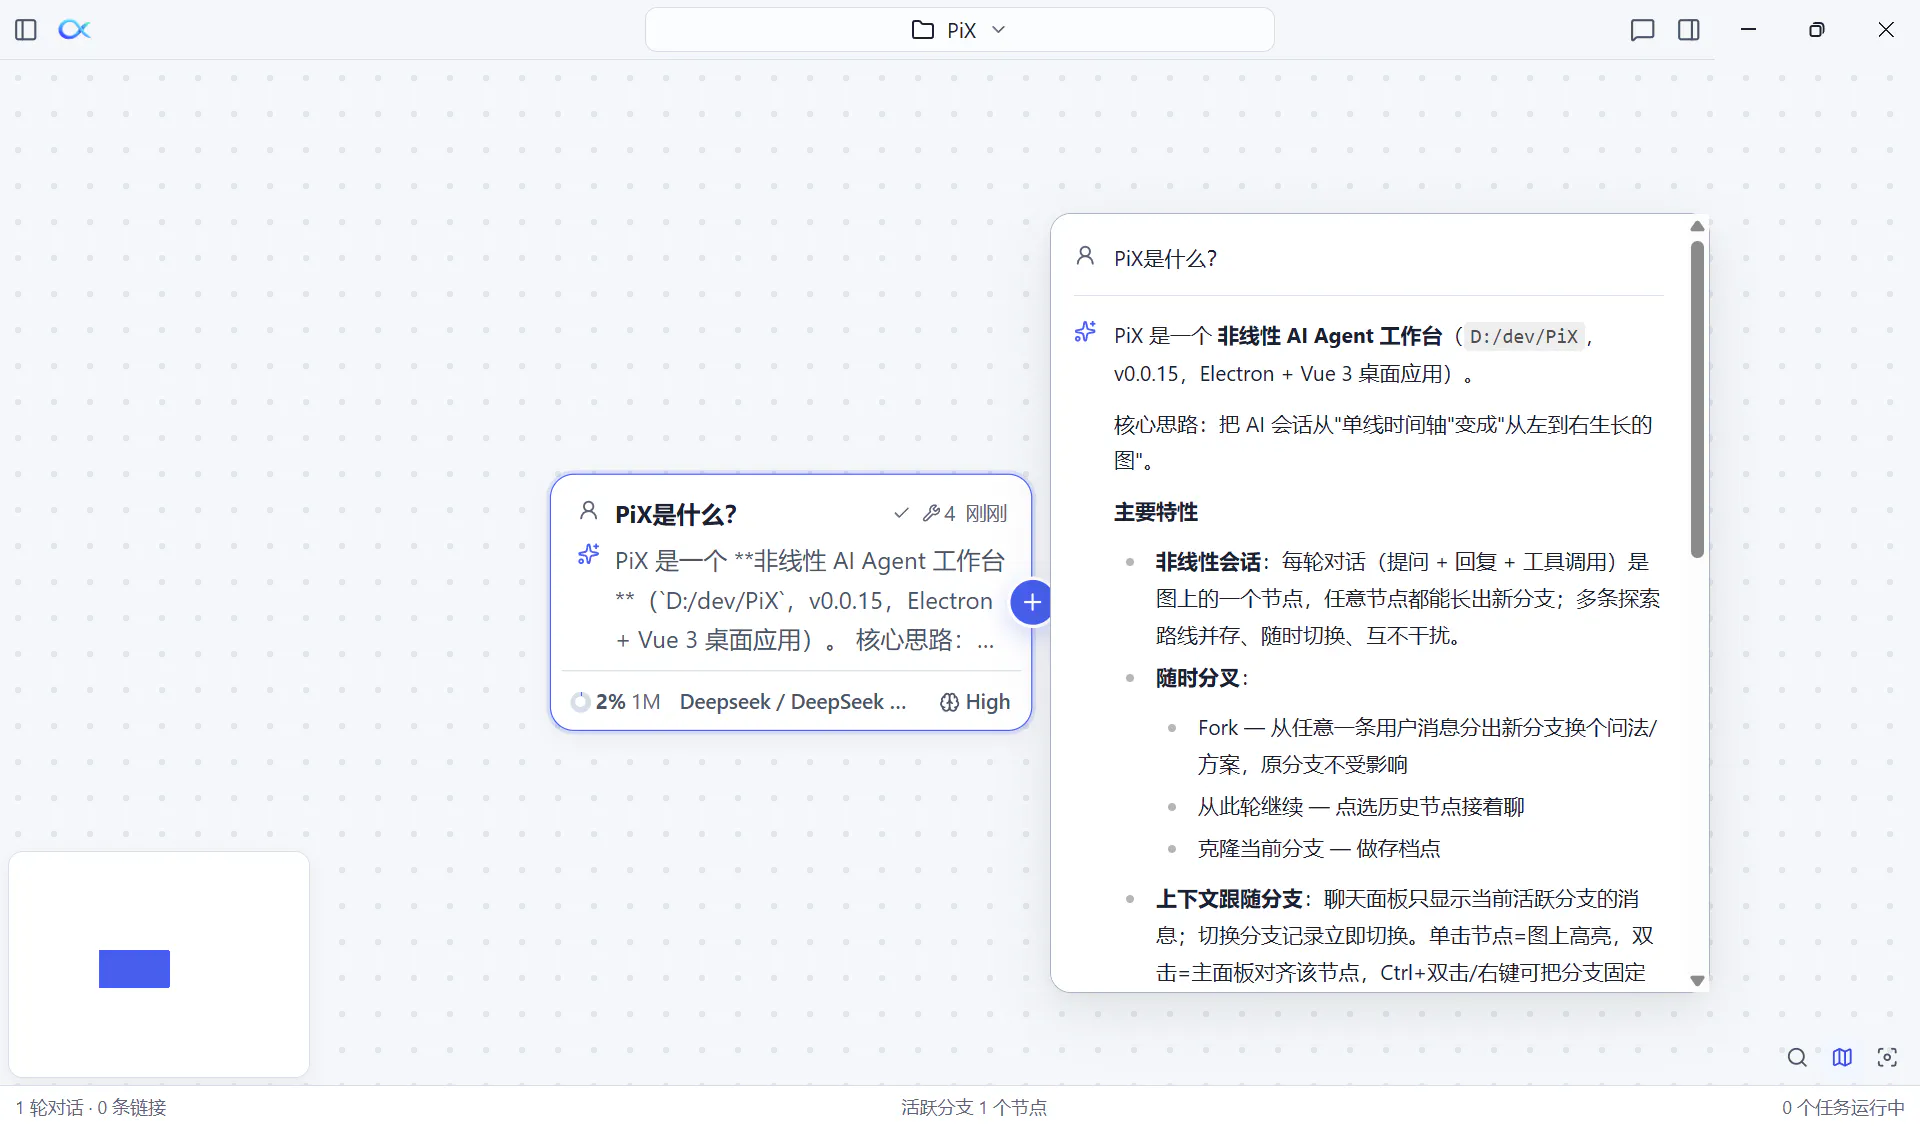
Task: Click the '刚刚' timestamp on node card
Action: coord(986,513)
